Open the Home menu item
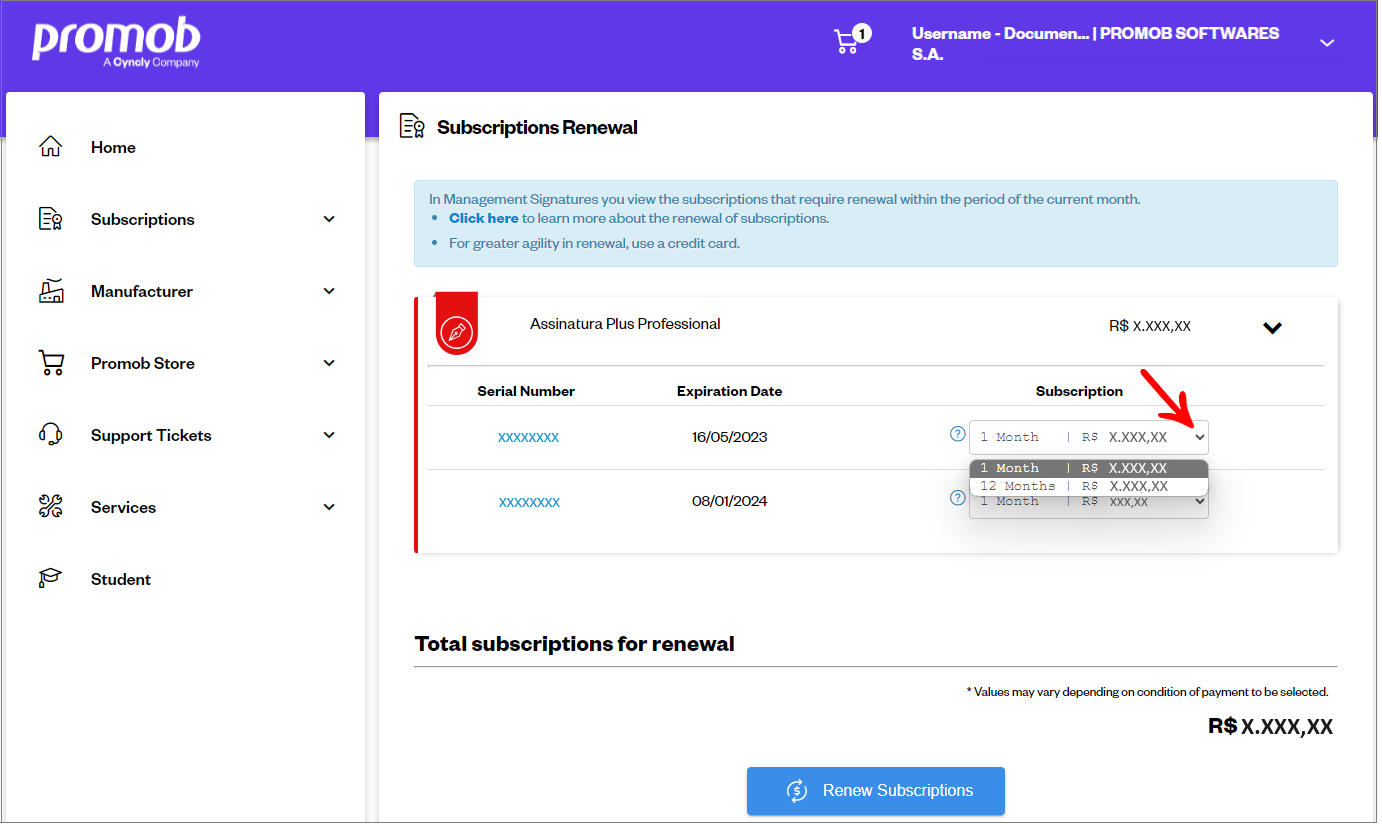Viewport: 1382px width, 831px height. pos(113,147)
